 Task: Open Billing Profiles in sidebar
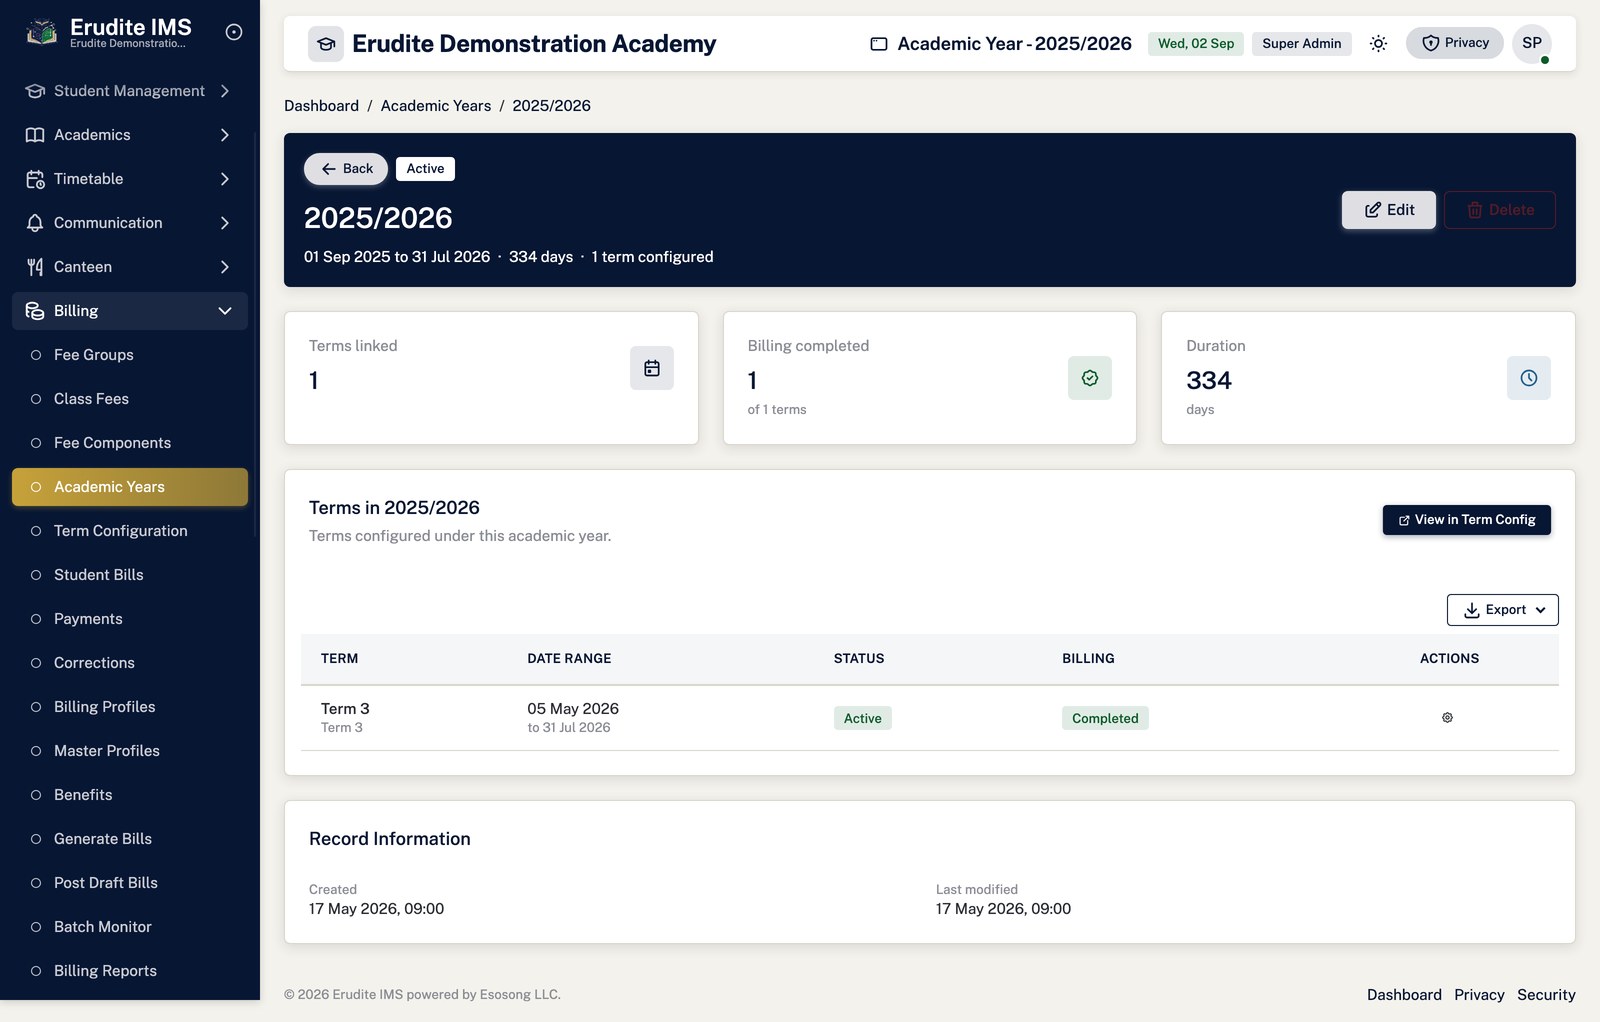pos(130,707)
